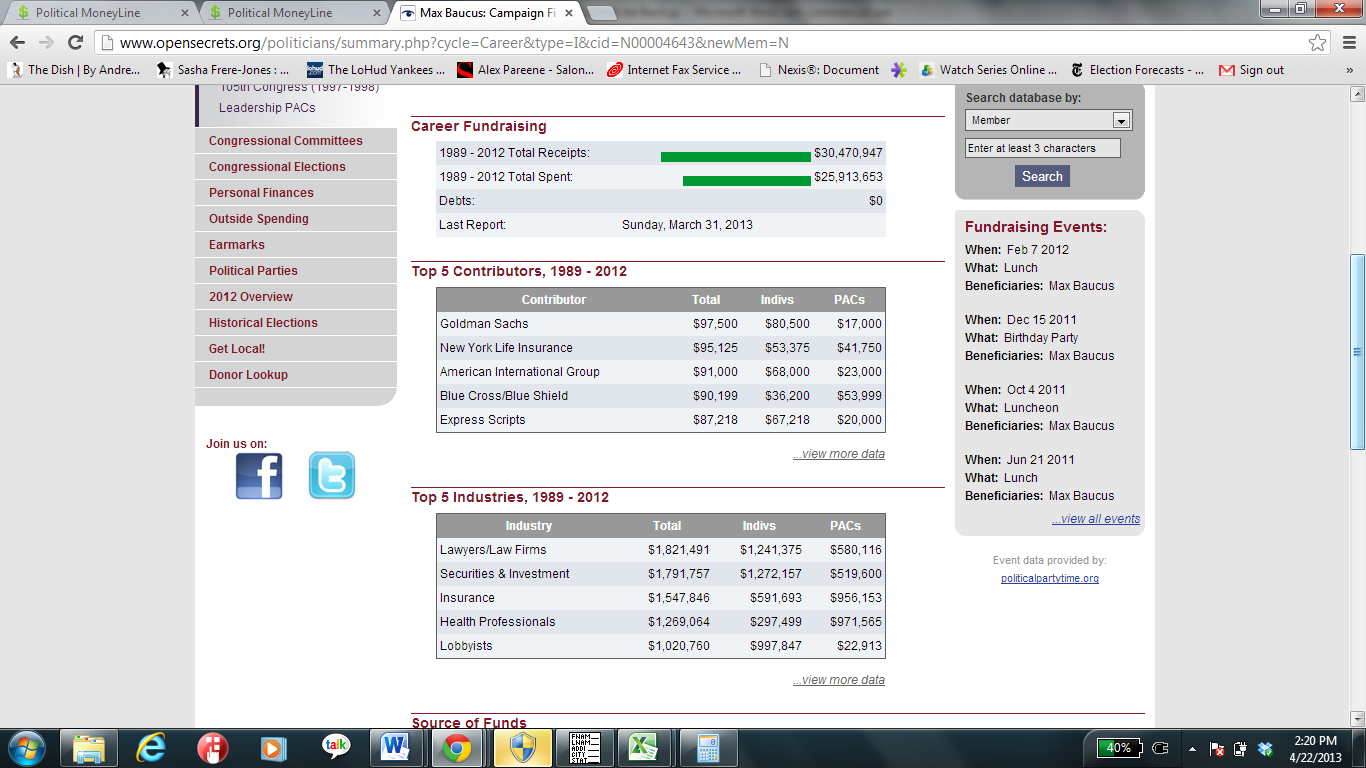Open the Election Forecasts bookmark
This screenshot has width=1366, height=768.
tap(1137, 70)
